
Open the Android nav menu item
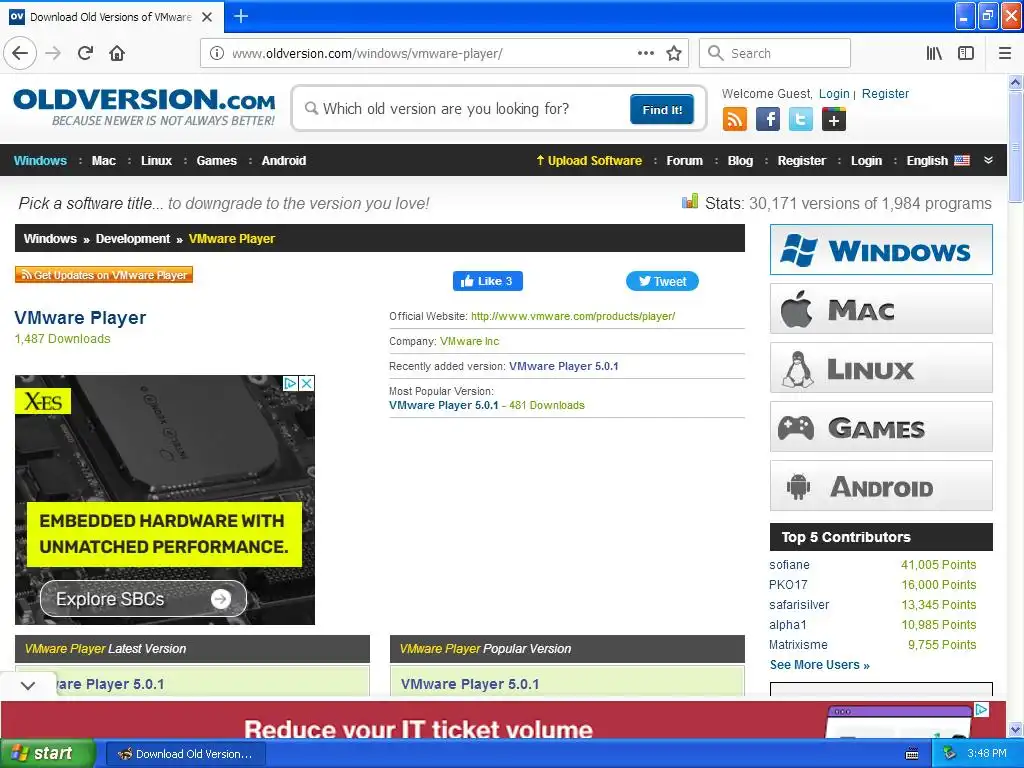283,160
